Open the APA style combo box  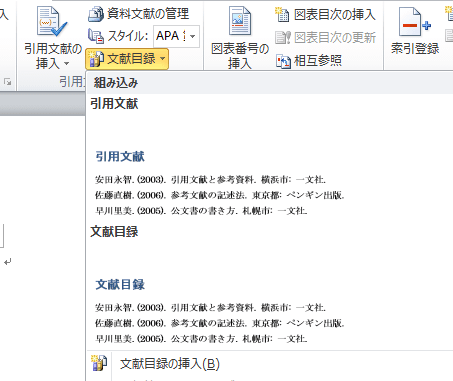(x=176, y=36)
